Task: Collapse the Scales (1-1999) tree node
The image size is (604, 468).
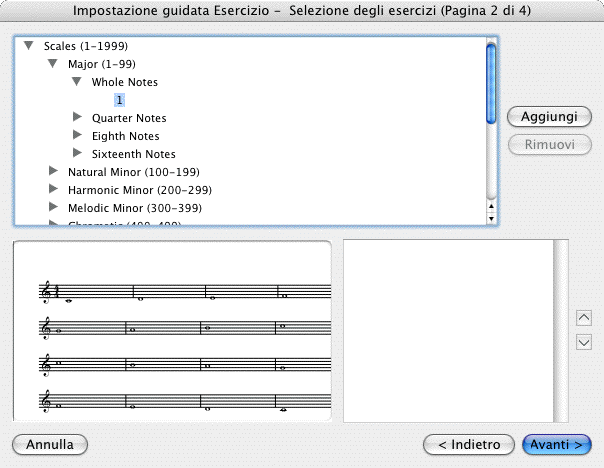Action: [29, 46]
